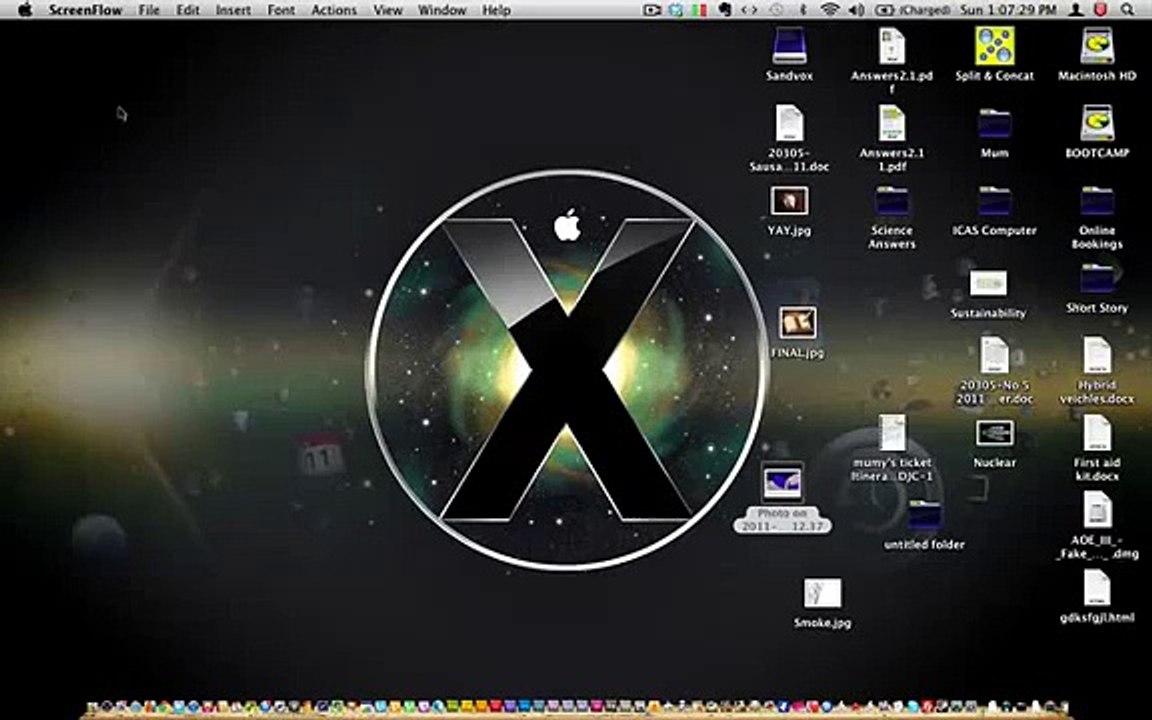Select the Hybrid veichles.docx file
Viewport: 1152px width, 720px height.
click(x=1097, y=356)
